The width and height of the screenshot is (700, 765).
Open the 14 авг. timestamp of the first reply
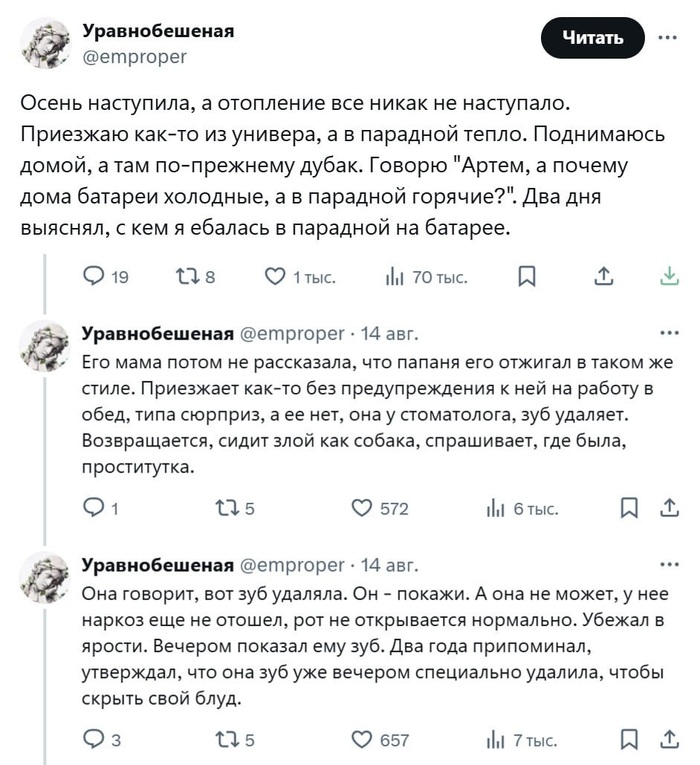coord(389,334)
